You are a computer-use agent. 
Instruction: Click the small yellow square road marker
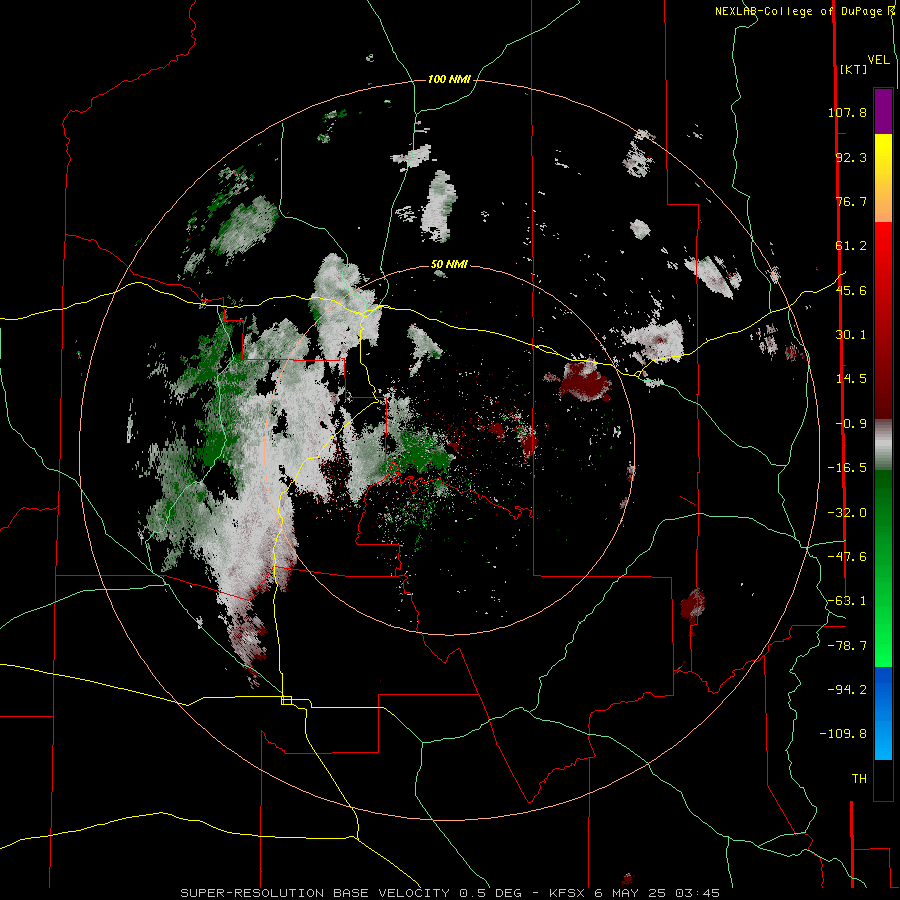(286, 700)
